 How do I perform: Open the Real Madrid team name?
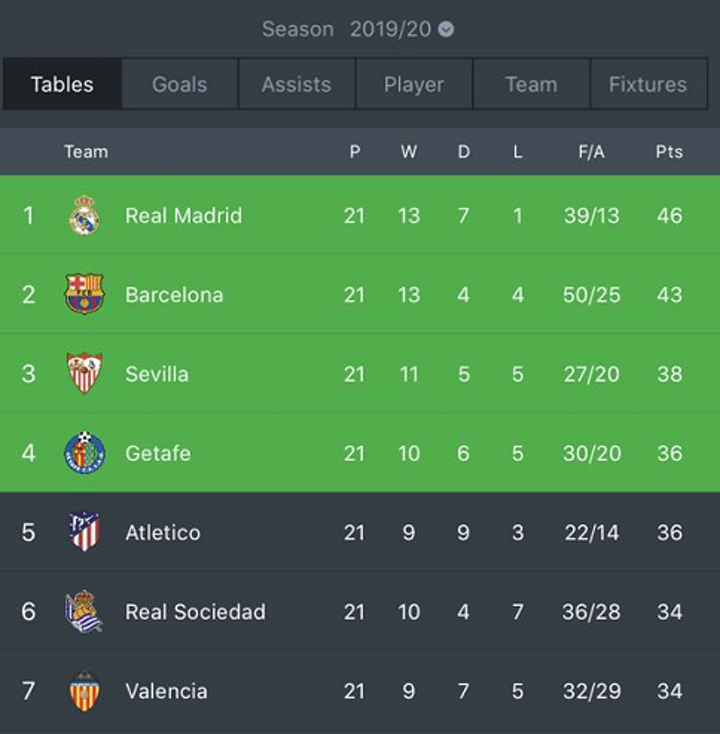coord(183,215)
